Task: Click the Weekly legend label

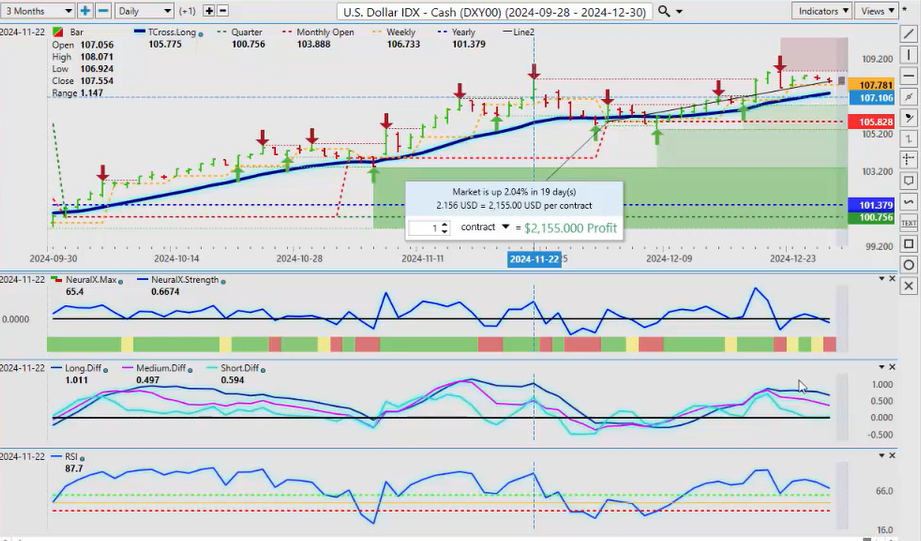Action: pyautogui.click(x=401, y=32)
